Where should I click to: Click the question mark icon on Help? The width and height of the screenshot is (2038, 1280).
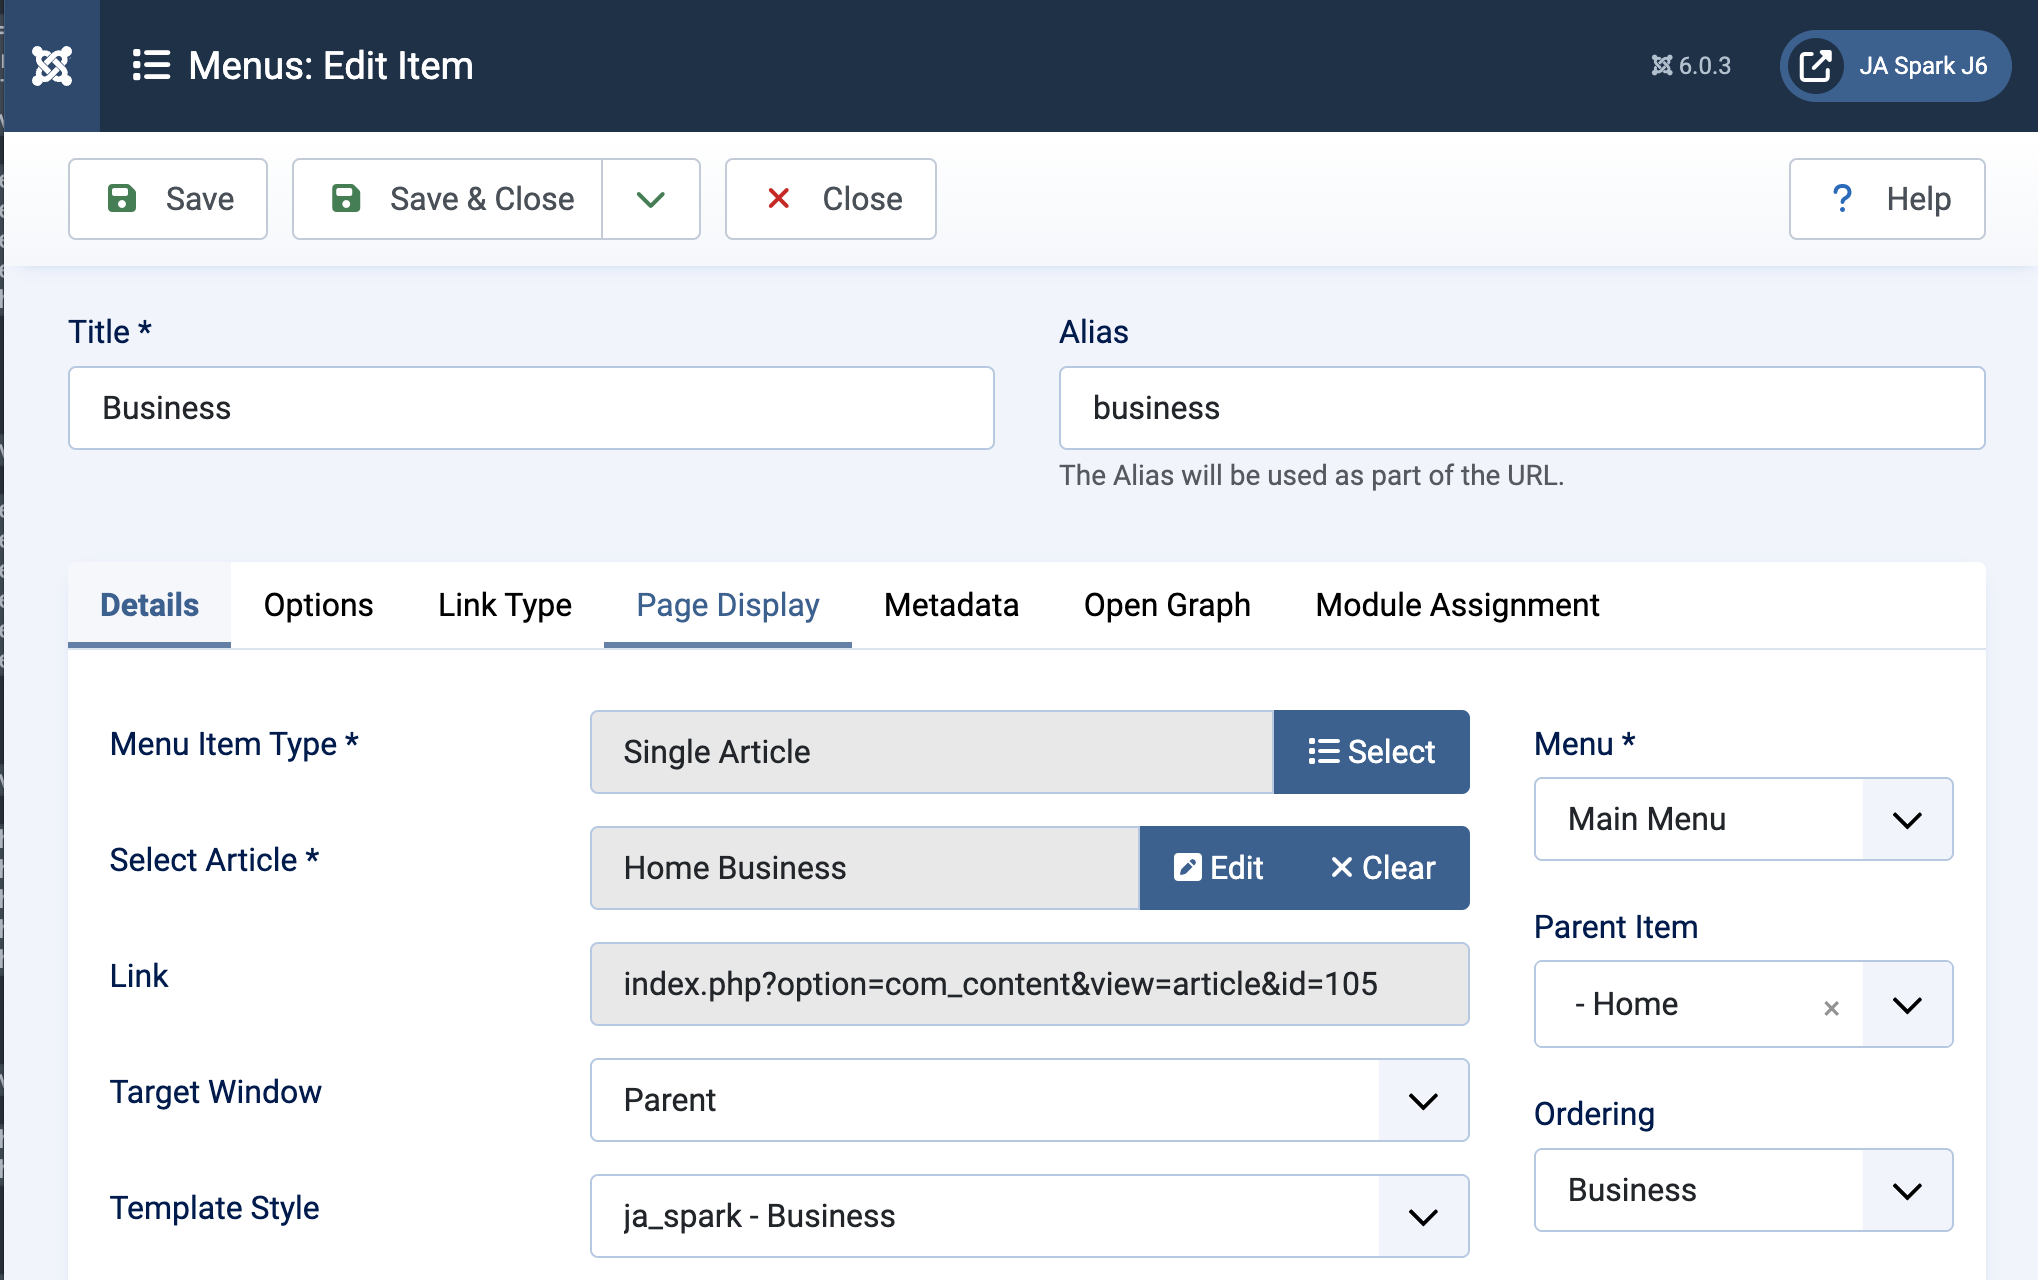(1840, 199)
